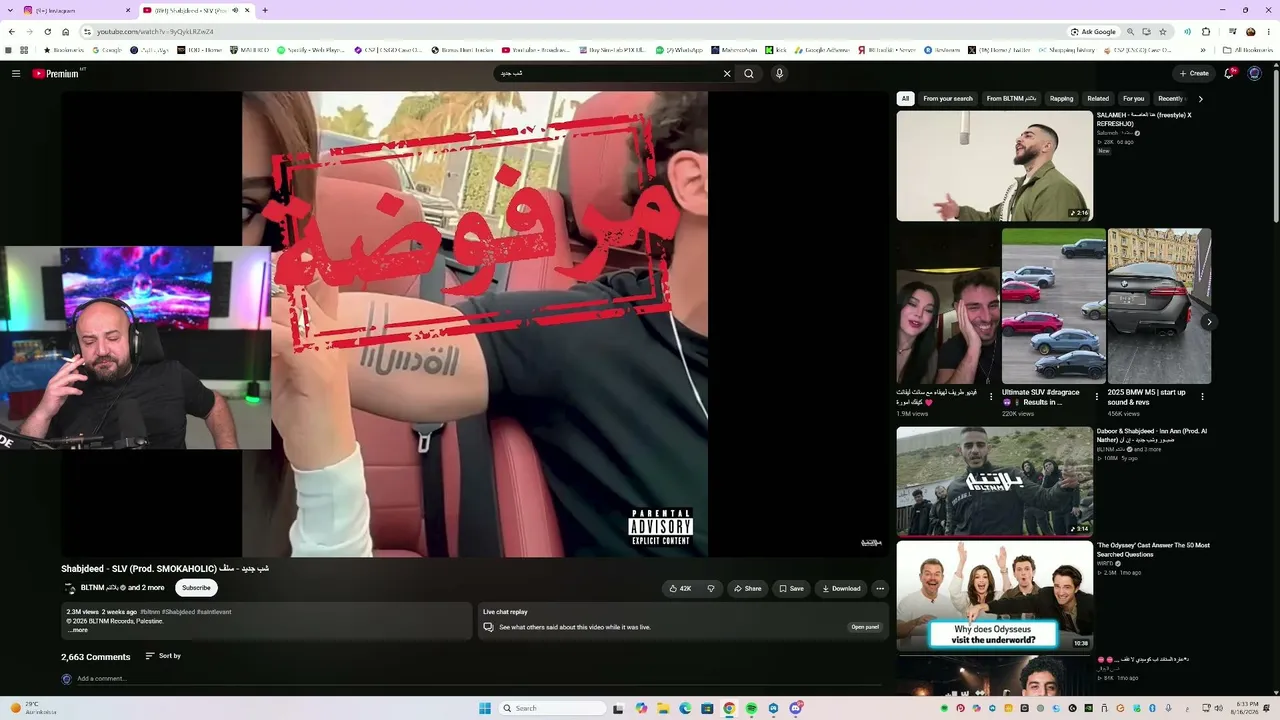Open The Odyssey Cast video title

[1153, 550]
